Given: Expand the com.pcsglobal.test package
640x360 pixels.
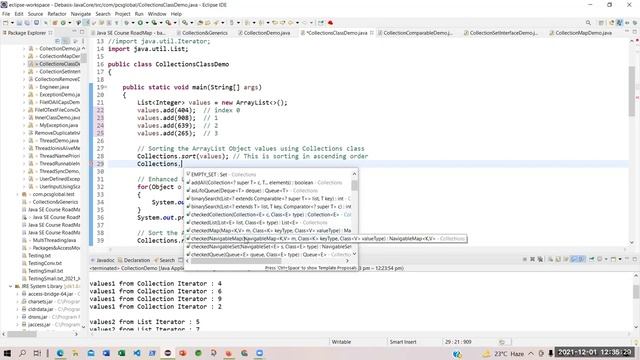Looking at the screenshot, I should tap(18, 194).
